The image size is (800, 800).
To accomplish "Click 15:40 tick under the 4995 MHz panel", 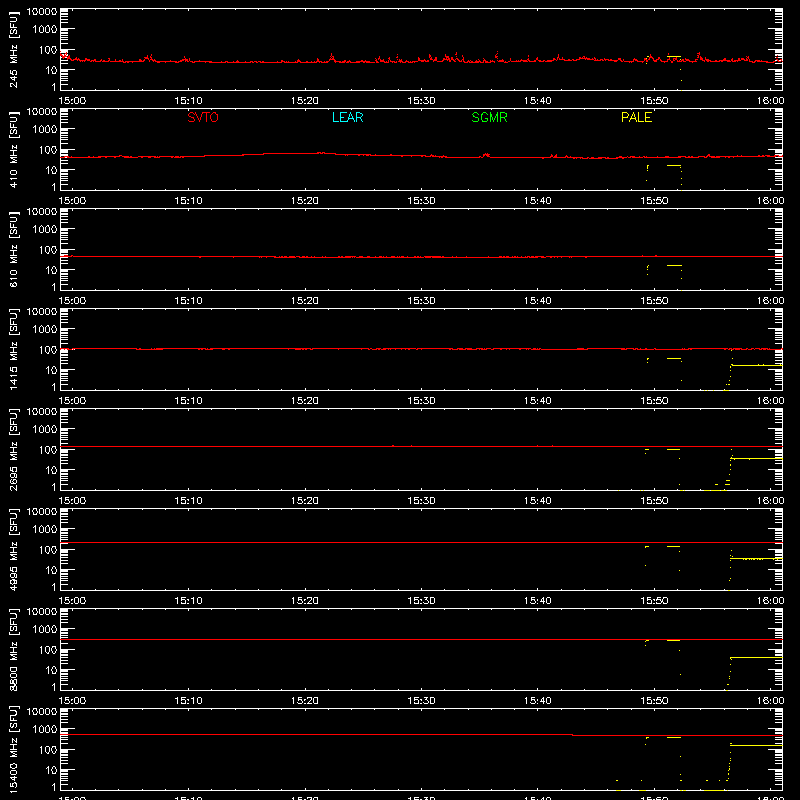I will pos(538,601).
